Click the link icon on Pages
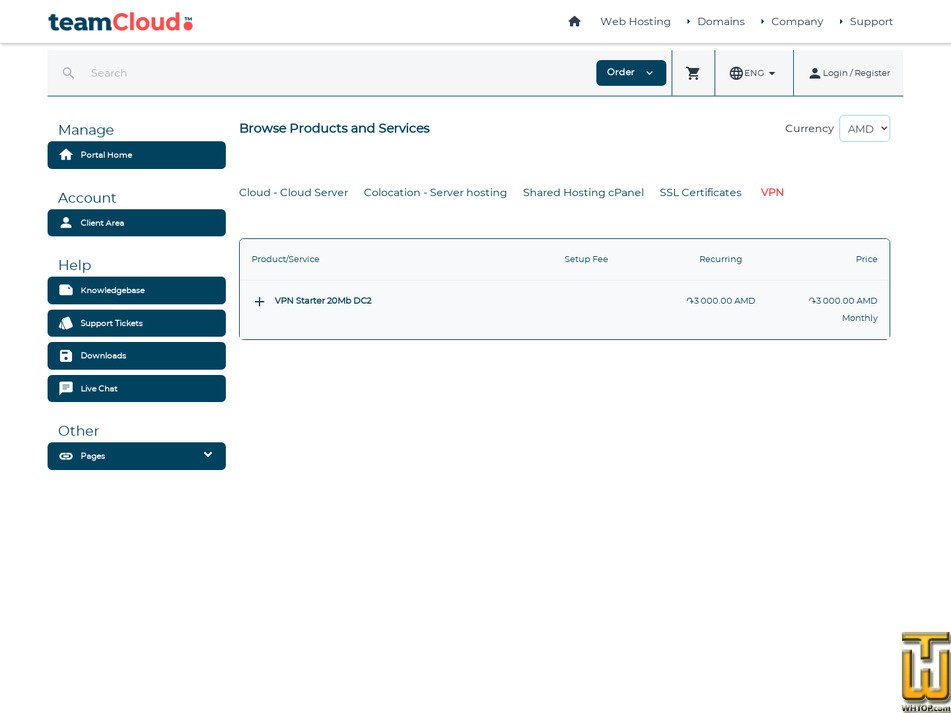Viewport: 951px width, 713px height. 66,456
